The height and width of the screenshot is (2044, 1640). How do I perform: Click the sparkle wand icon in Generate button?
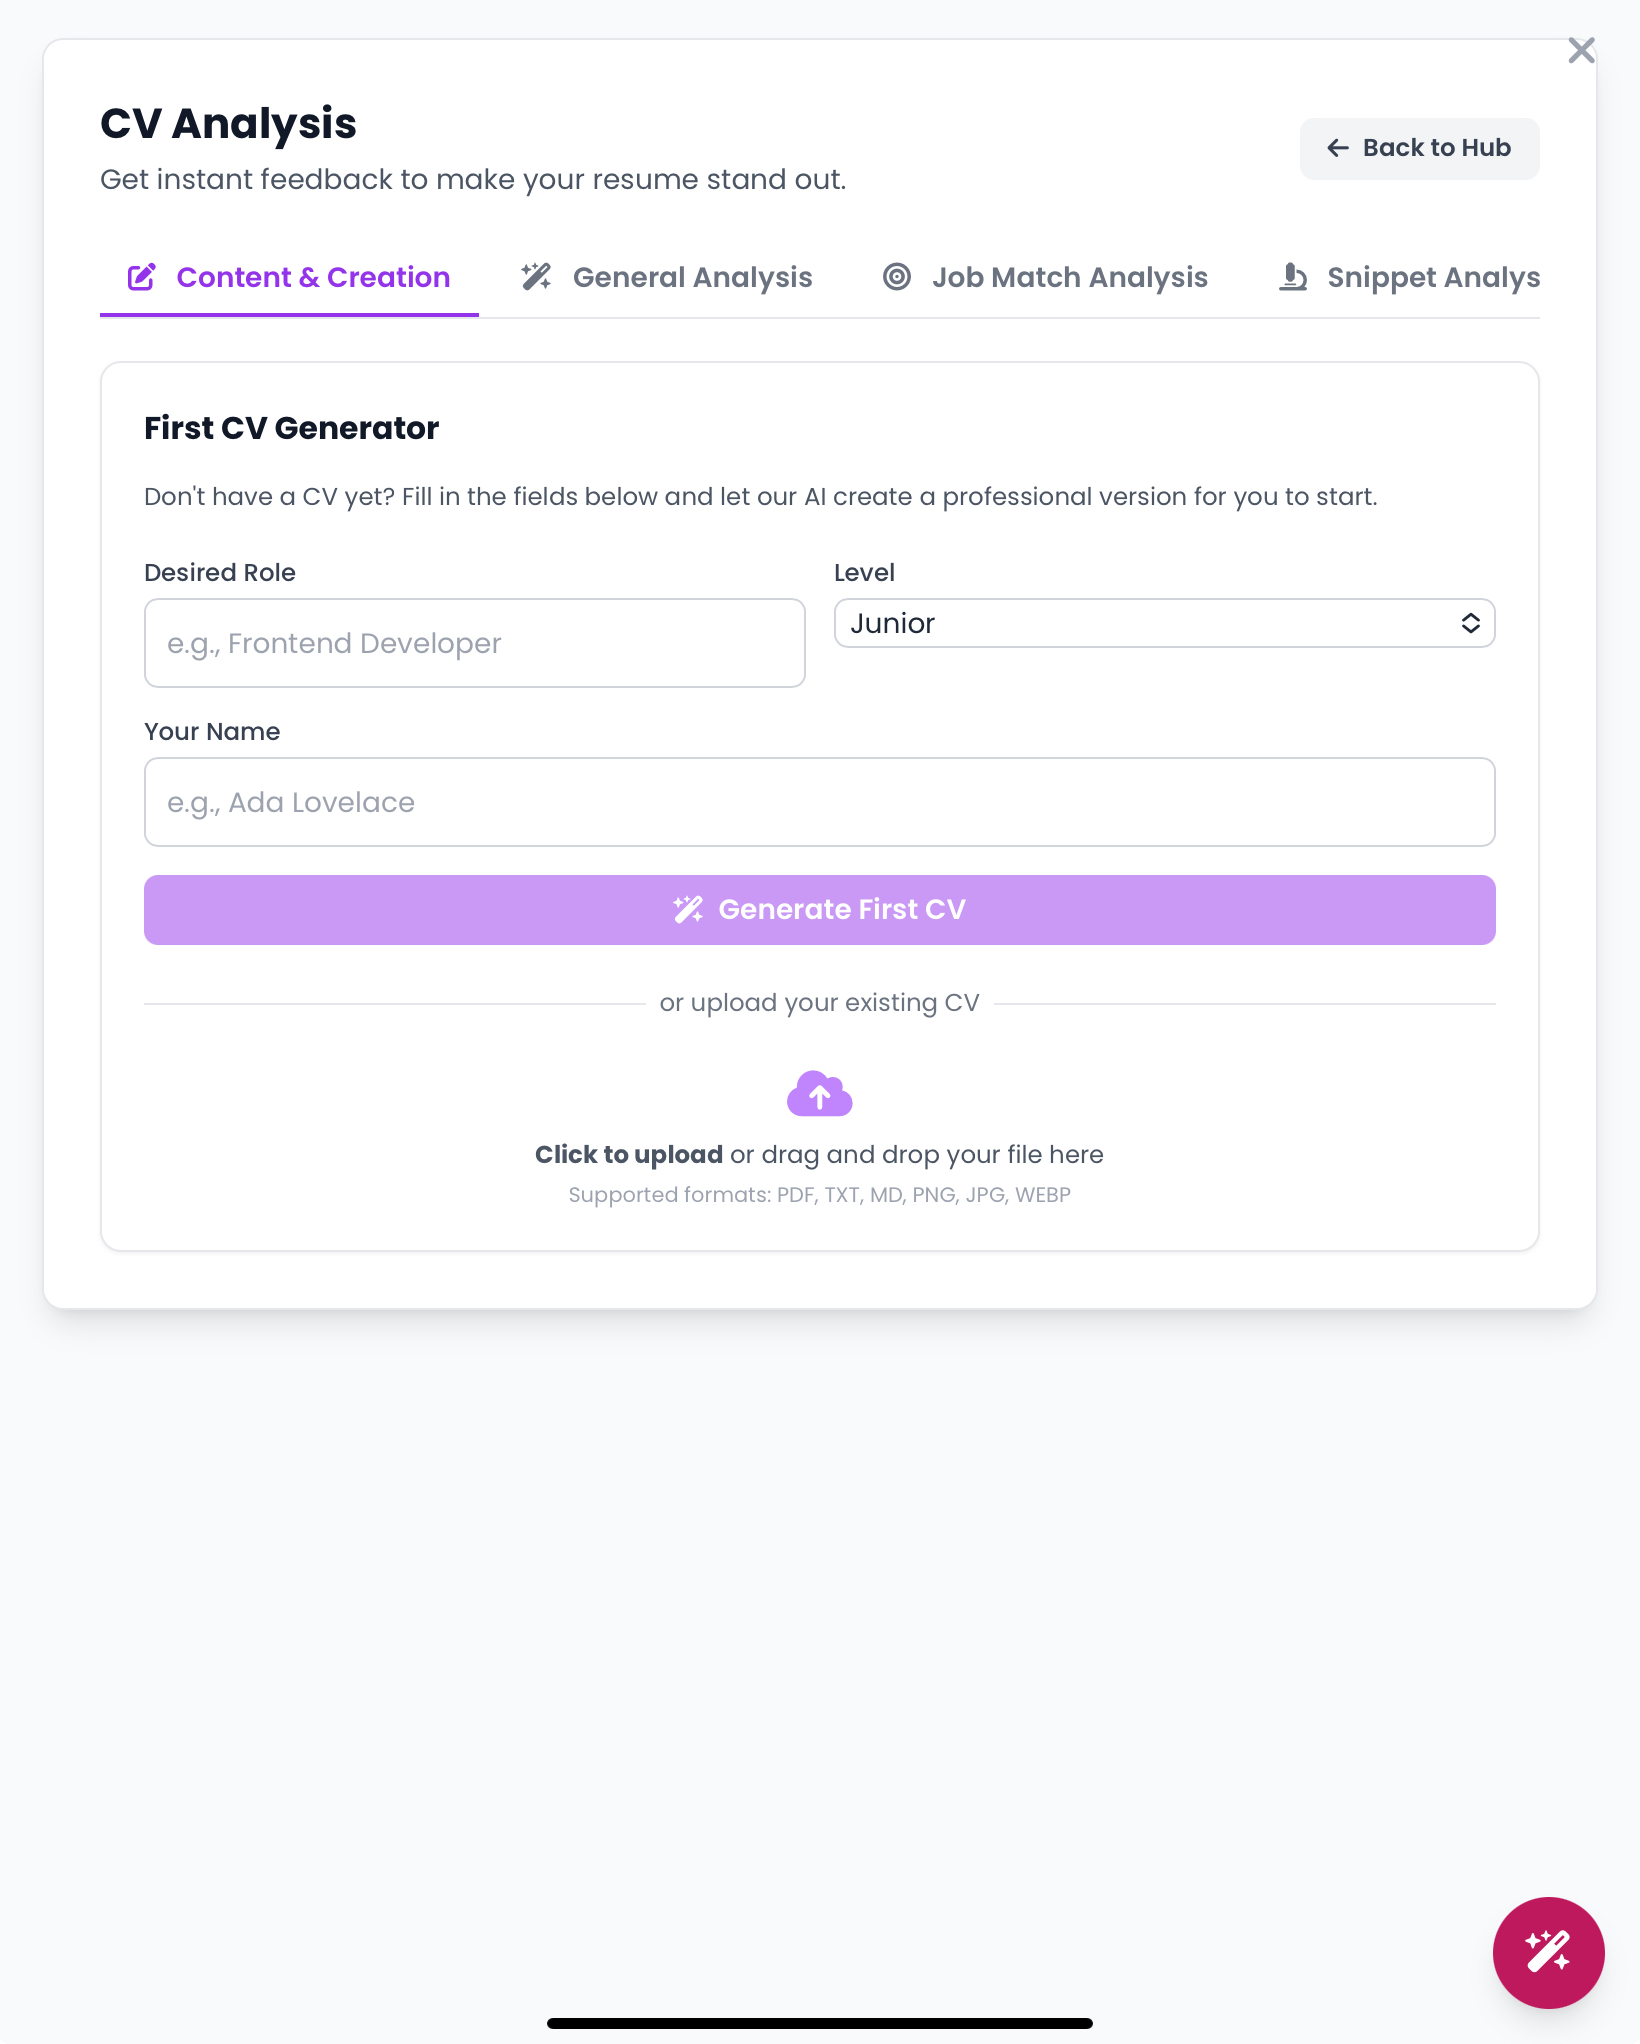(688, 909)
